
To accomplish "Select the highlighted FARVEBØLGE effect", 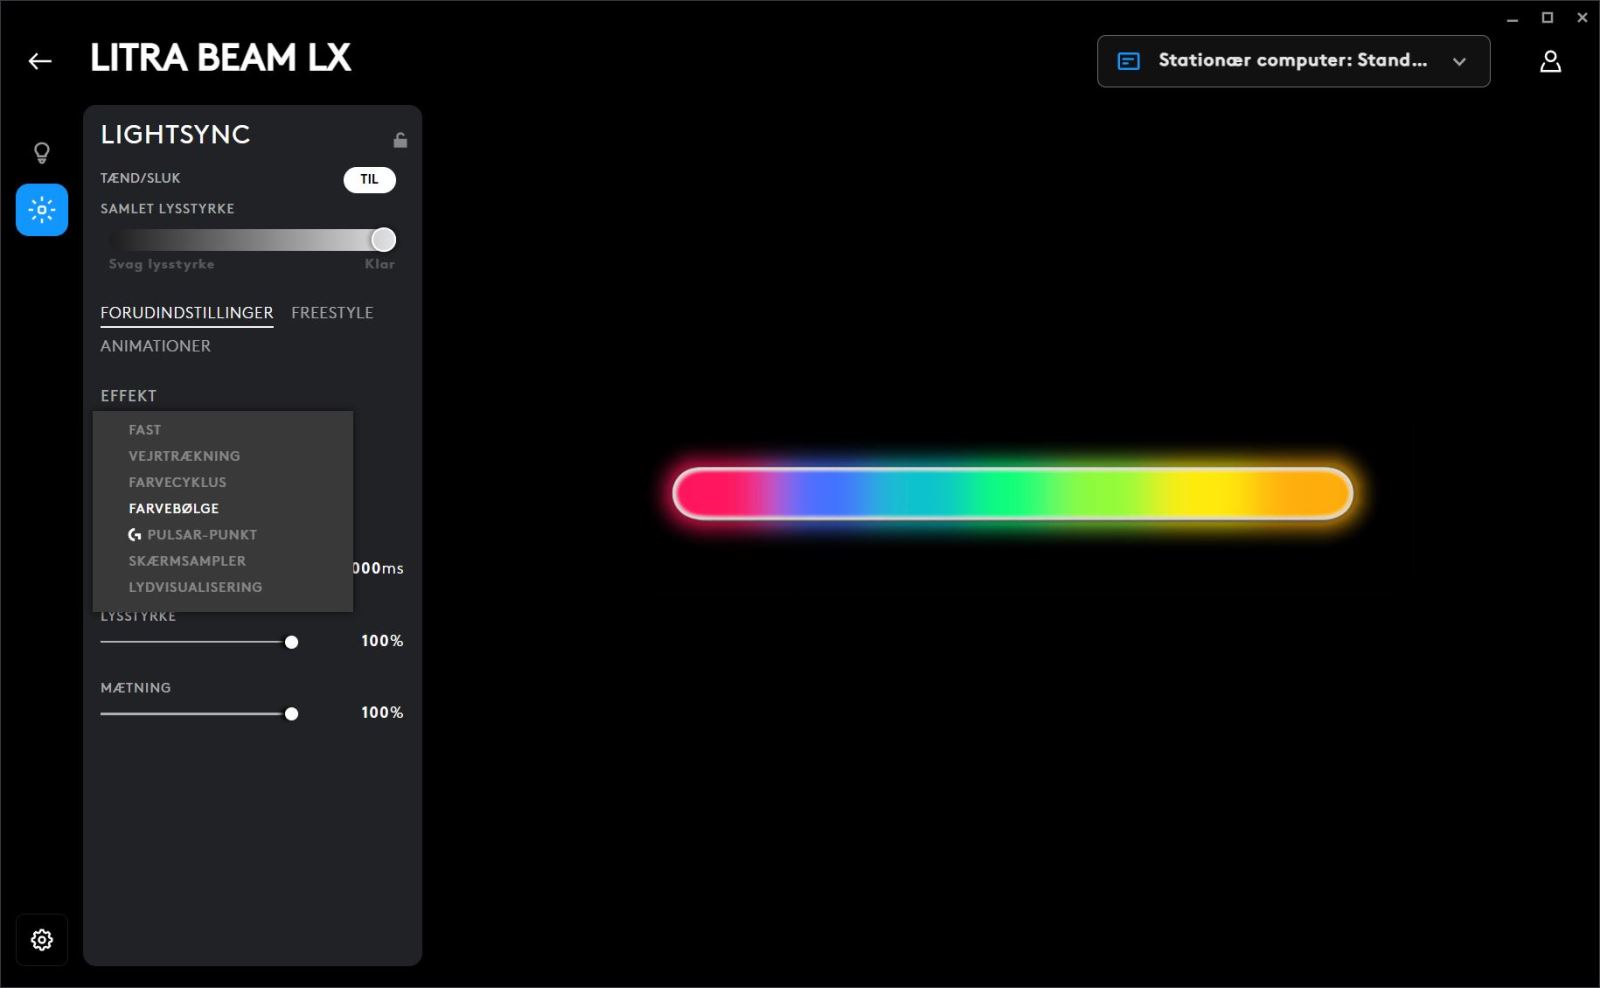I will click(174, 508).
